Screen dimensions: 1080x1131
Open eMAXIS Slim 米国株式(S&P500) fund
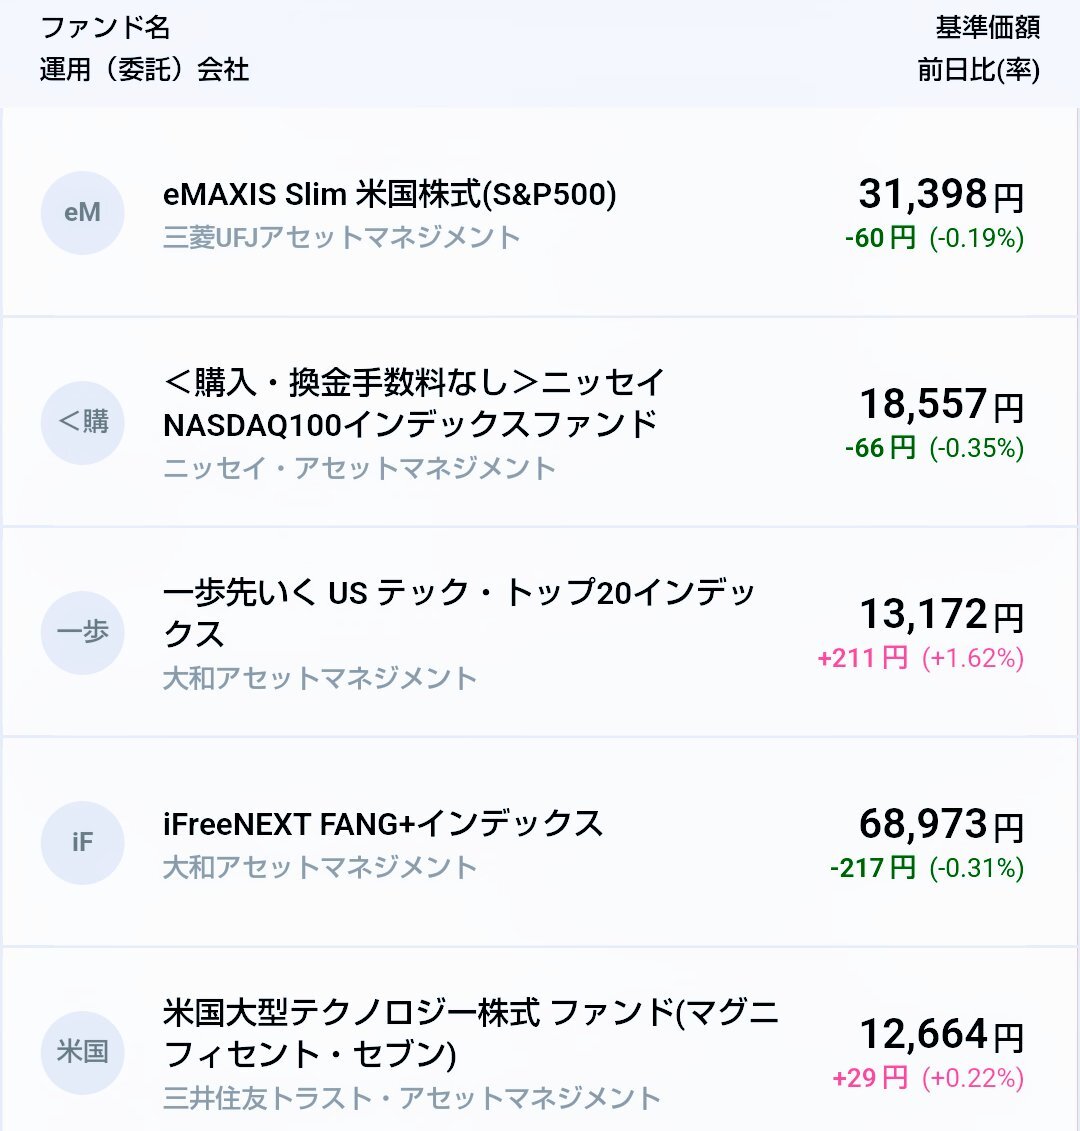click(390, 194)
